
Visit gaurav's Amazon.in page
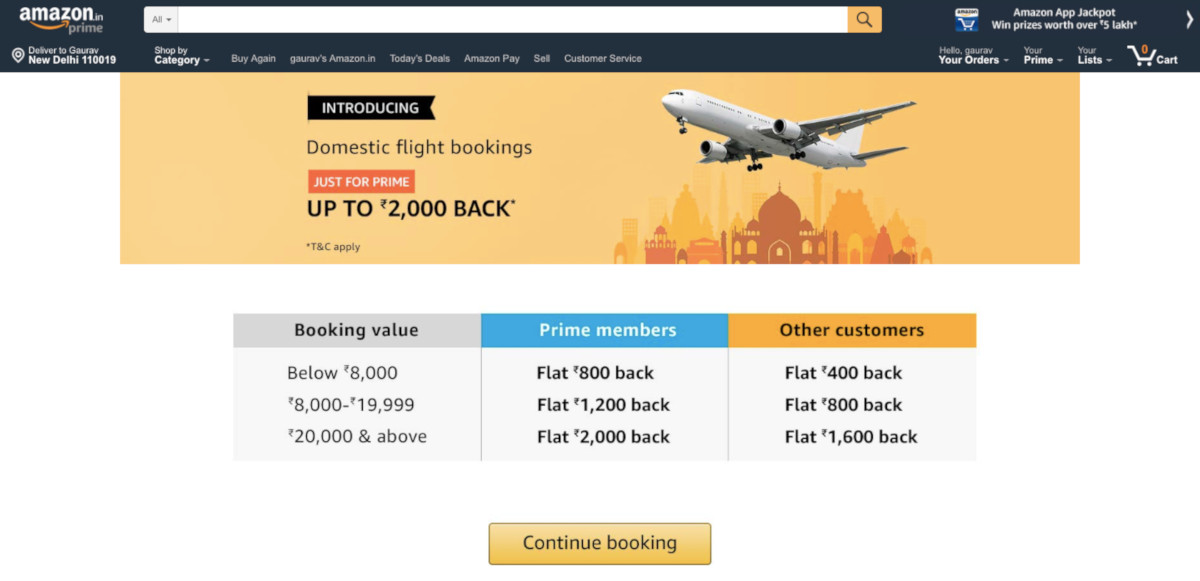(333, 58)
